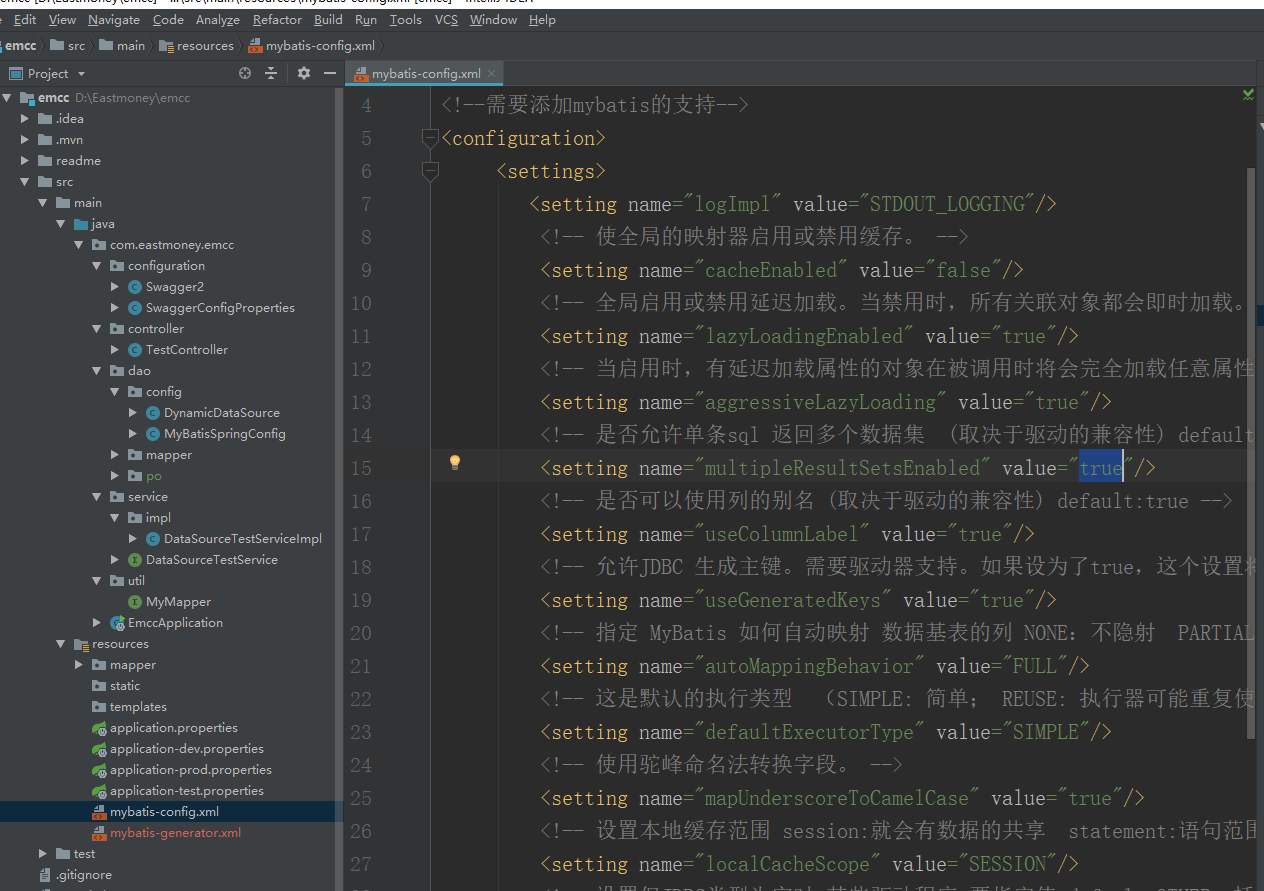The width and height of the screenshot is (1264, 891).
Task: Select the util package
Action: click(136, 581)
